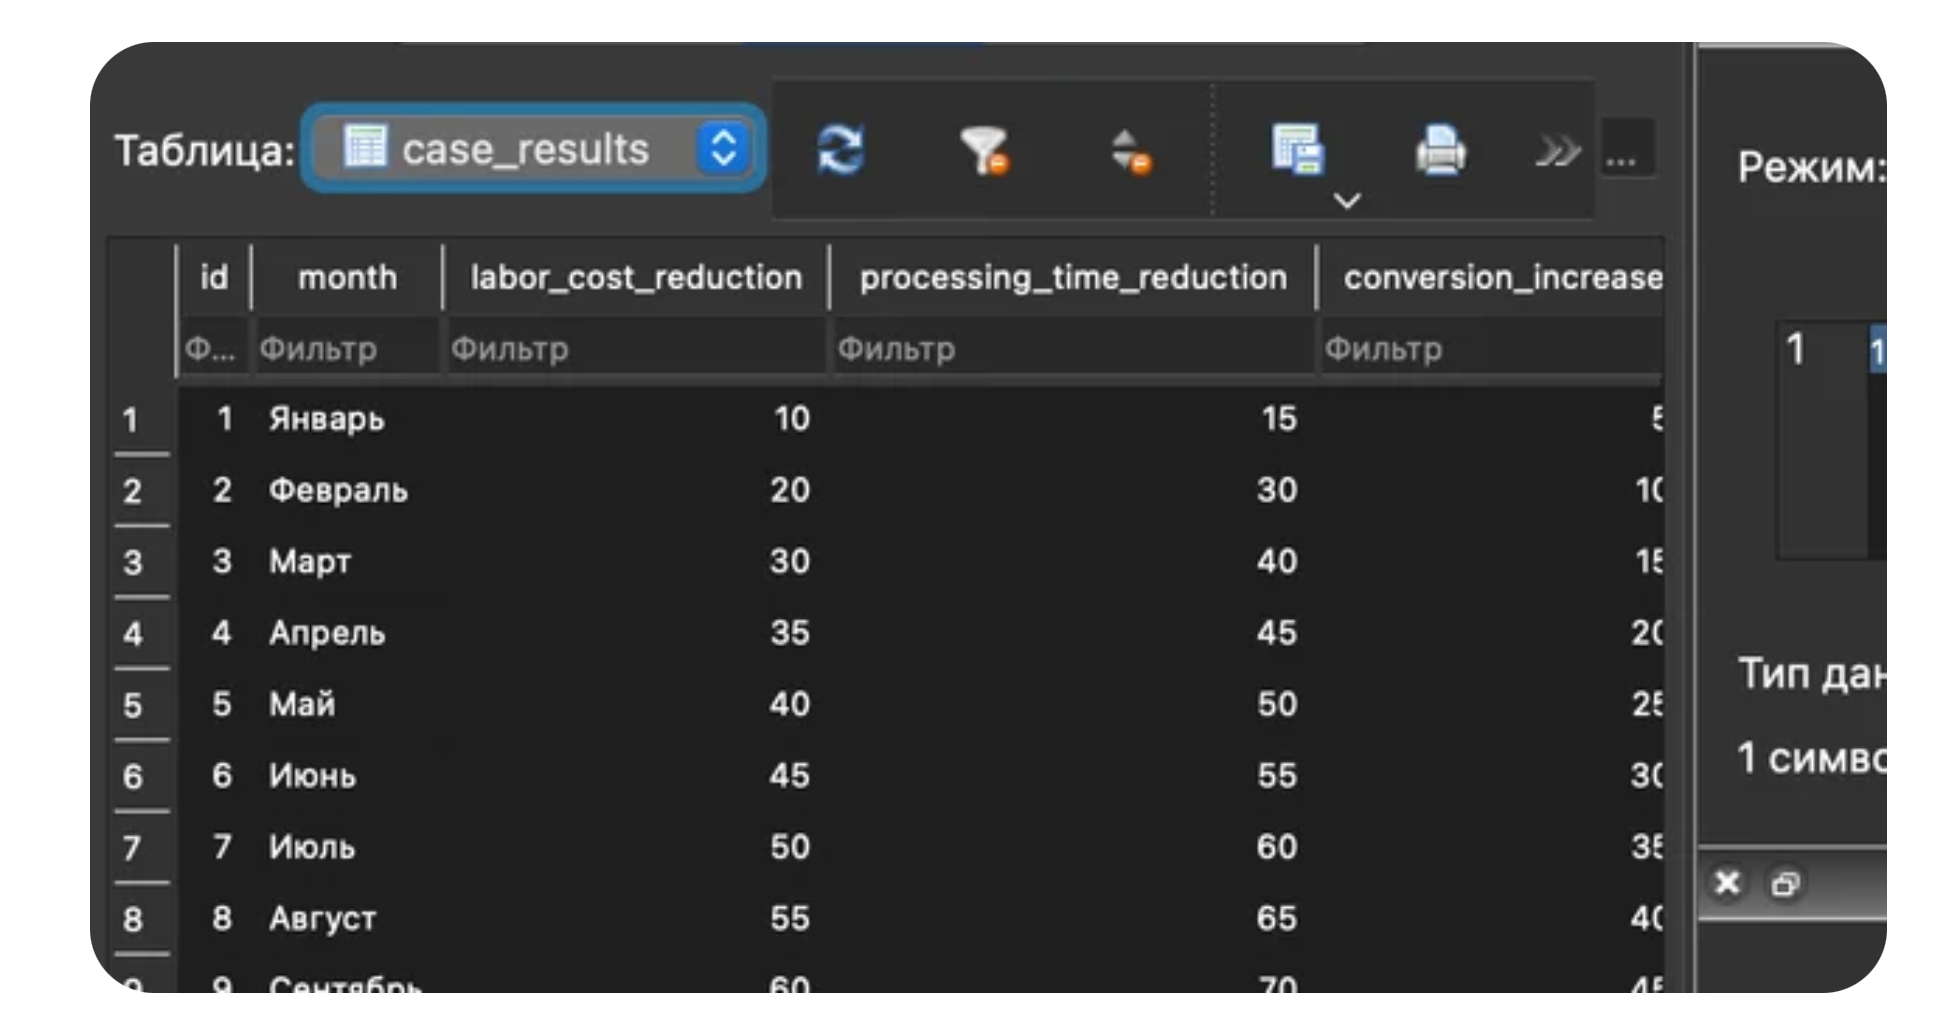Screen dimensions: 1954x1022
Task: Click the print table icon
Action: (1440, 151)
